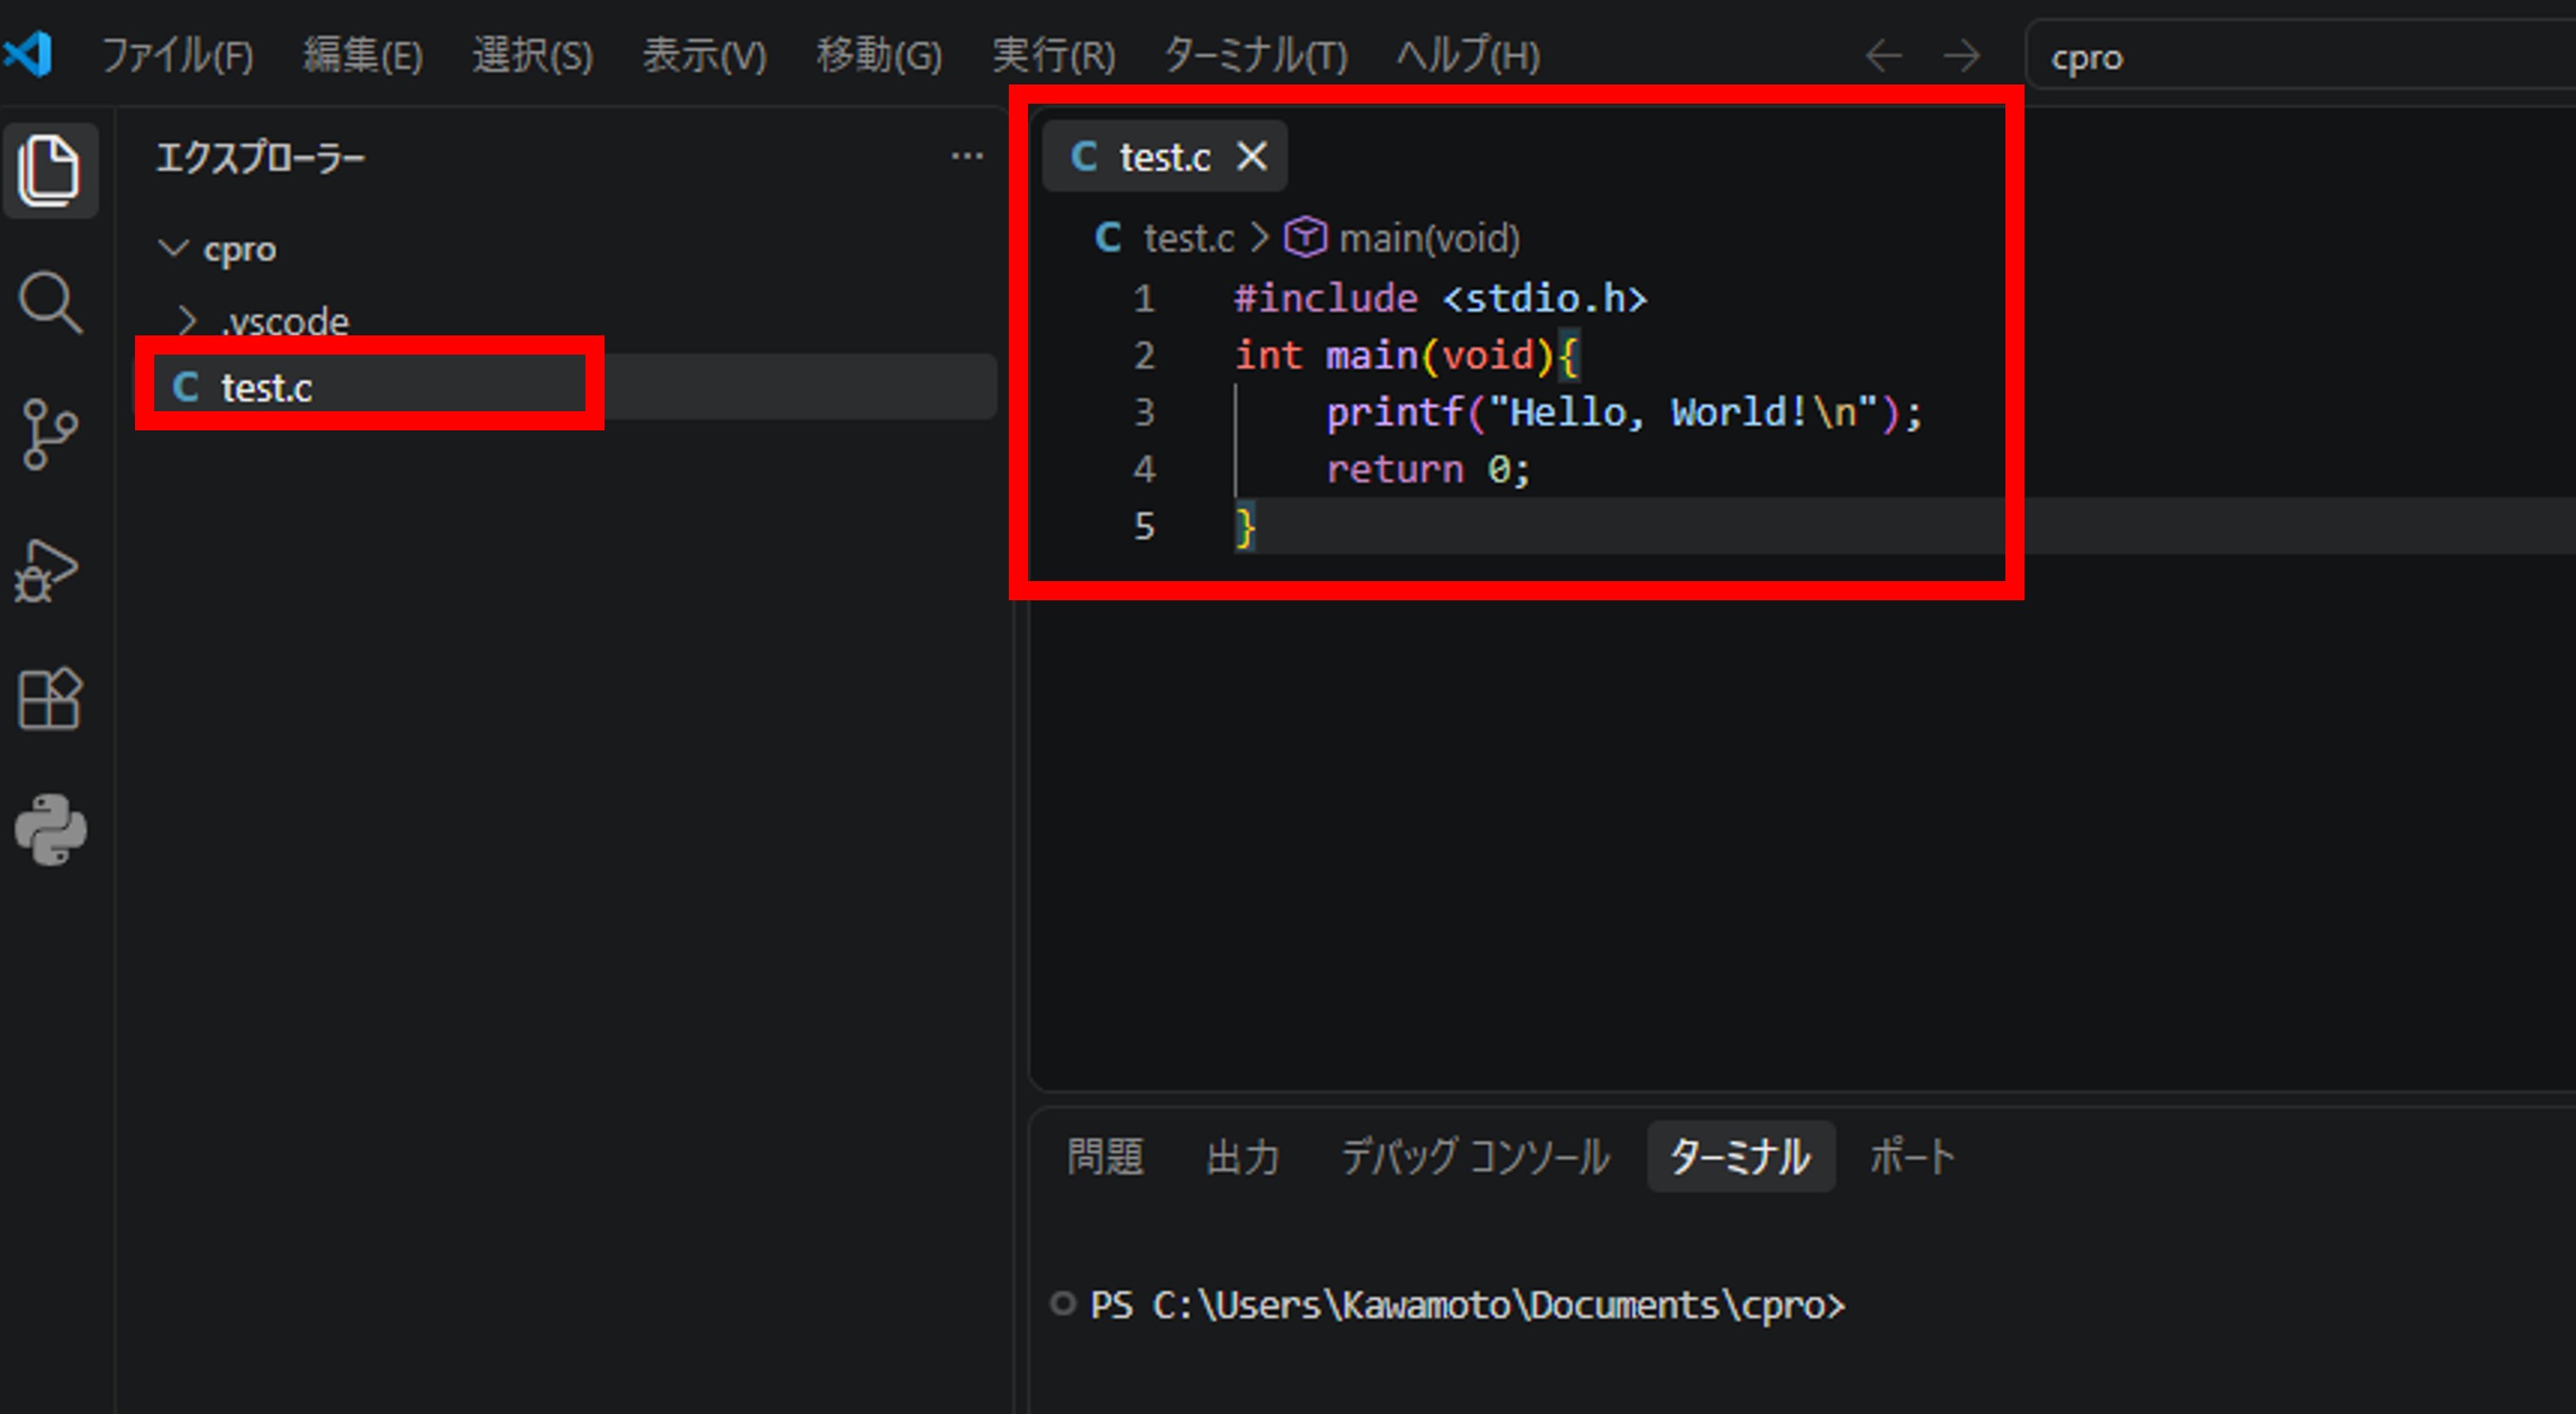
Task: Open the Extensions view icon
Action: point(50,699)
